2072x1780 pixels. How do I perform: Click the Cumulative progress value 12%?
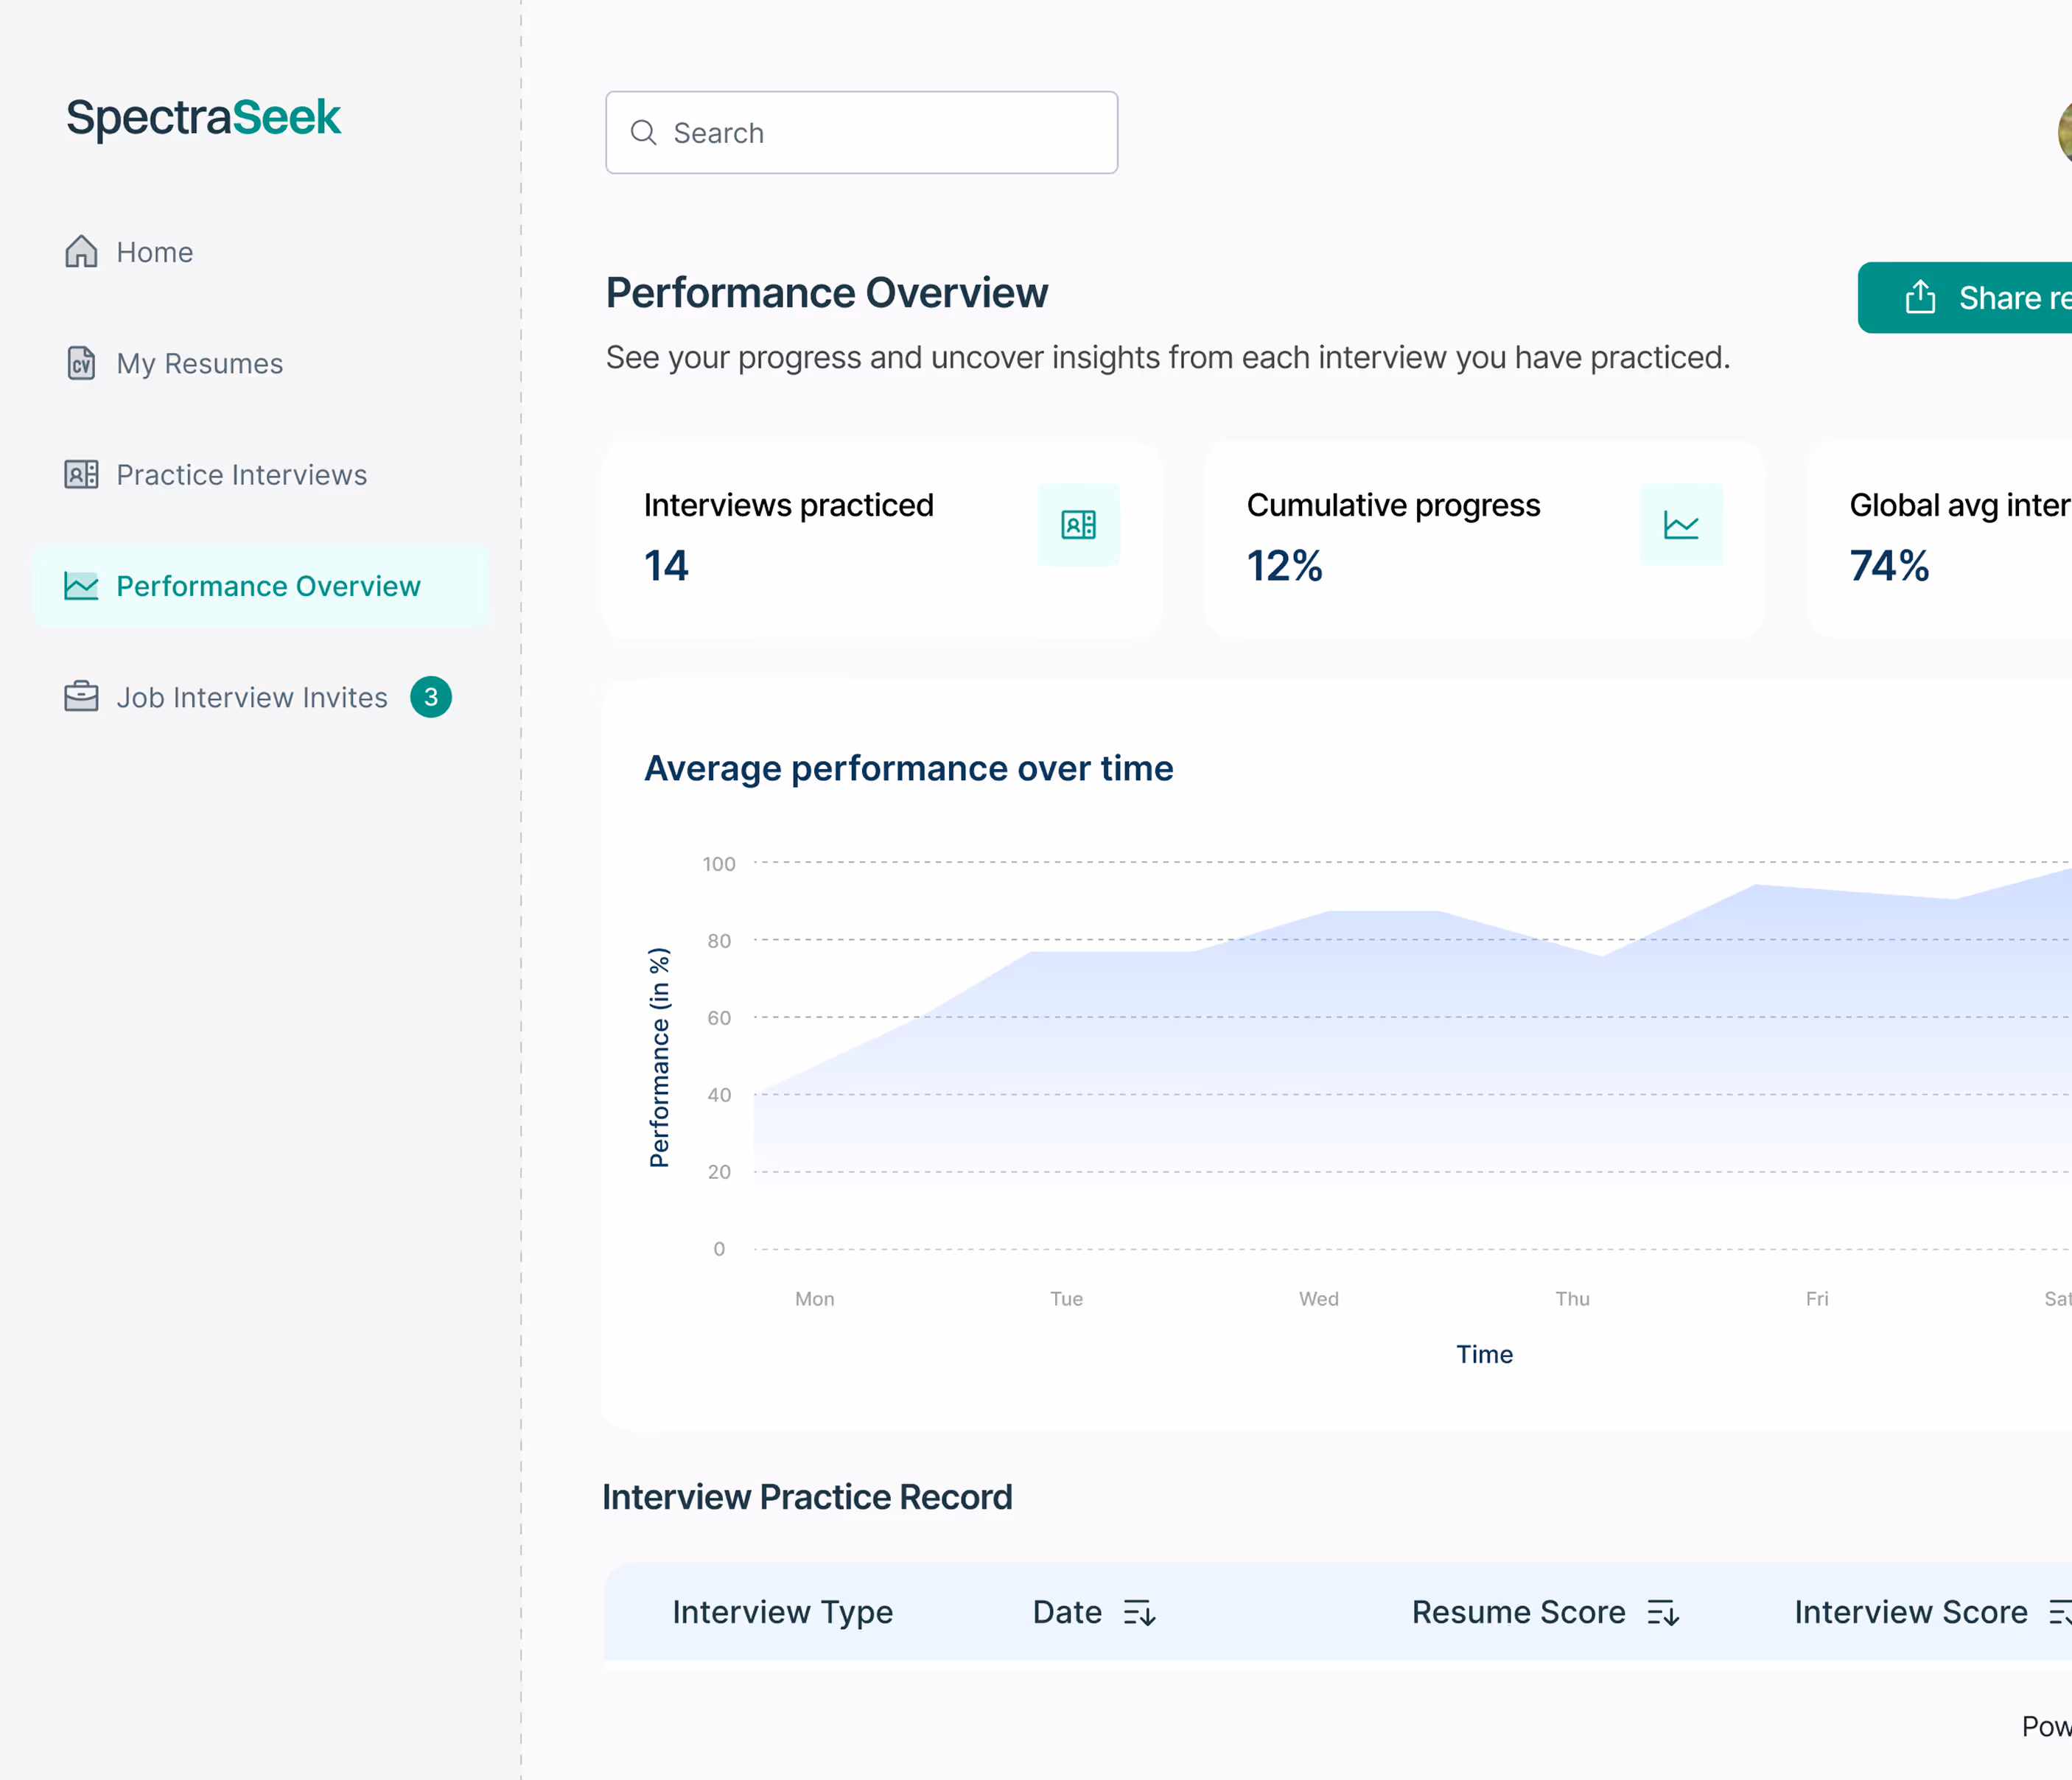(1285, 566)
